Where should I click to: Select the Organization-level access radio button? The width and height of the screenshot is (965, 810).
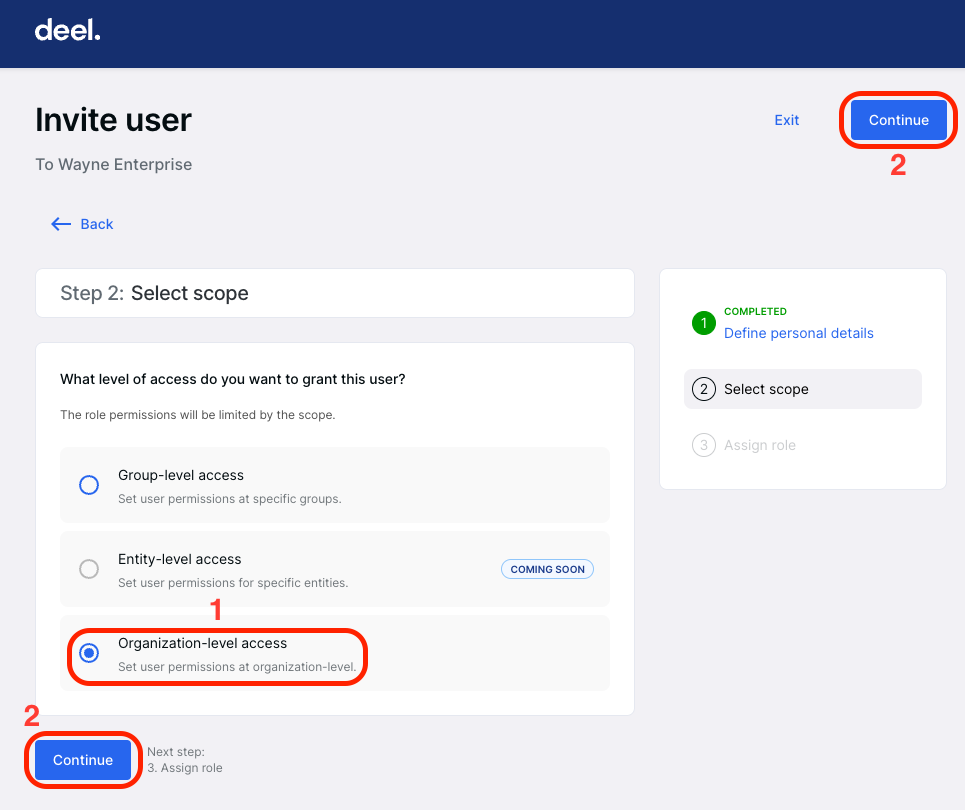[x=88, y=653]
